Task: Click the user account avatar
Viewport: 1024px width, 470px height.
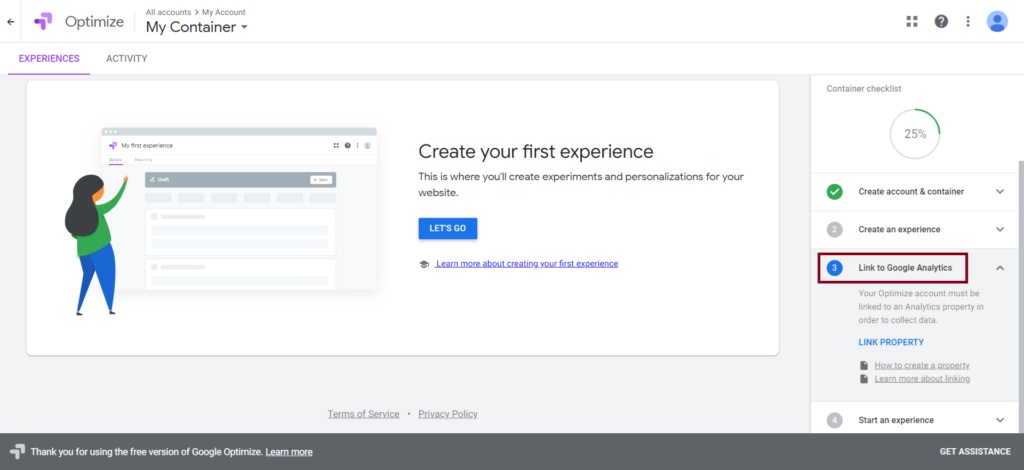Action: click(997, 21)
